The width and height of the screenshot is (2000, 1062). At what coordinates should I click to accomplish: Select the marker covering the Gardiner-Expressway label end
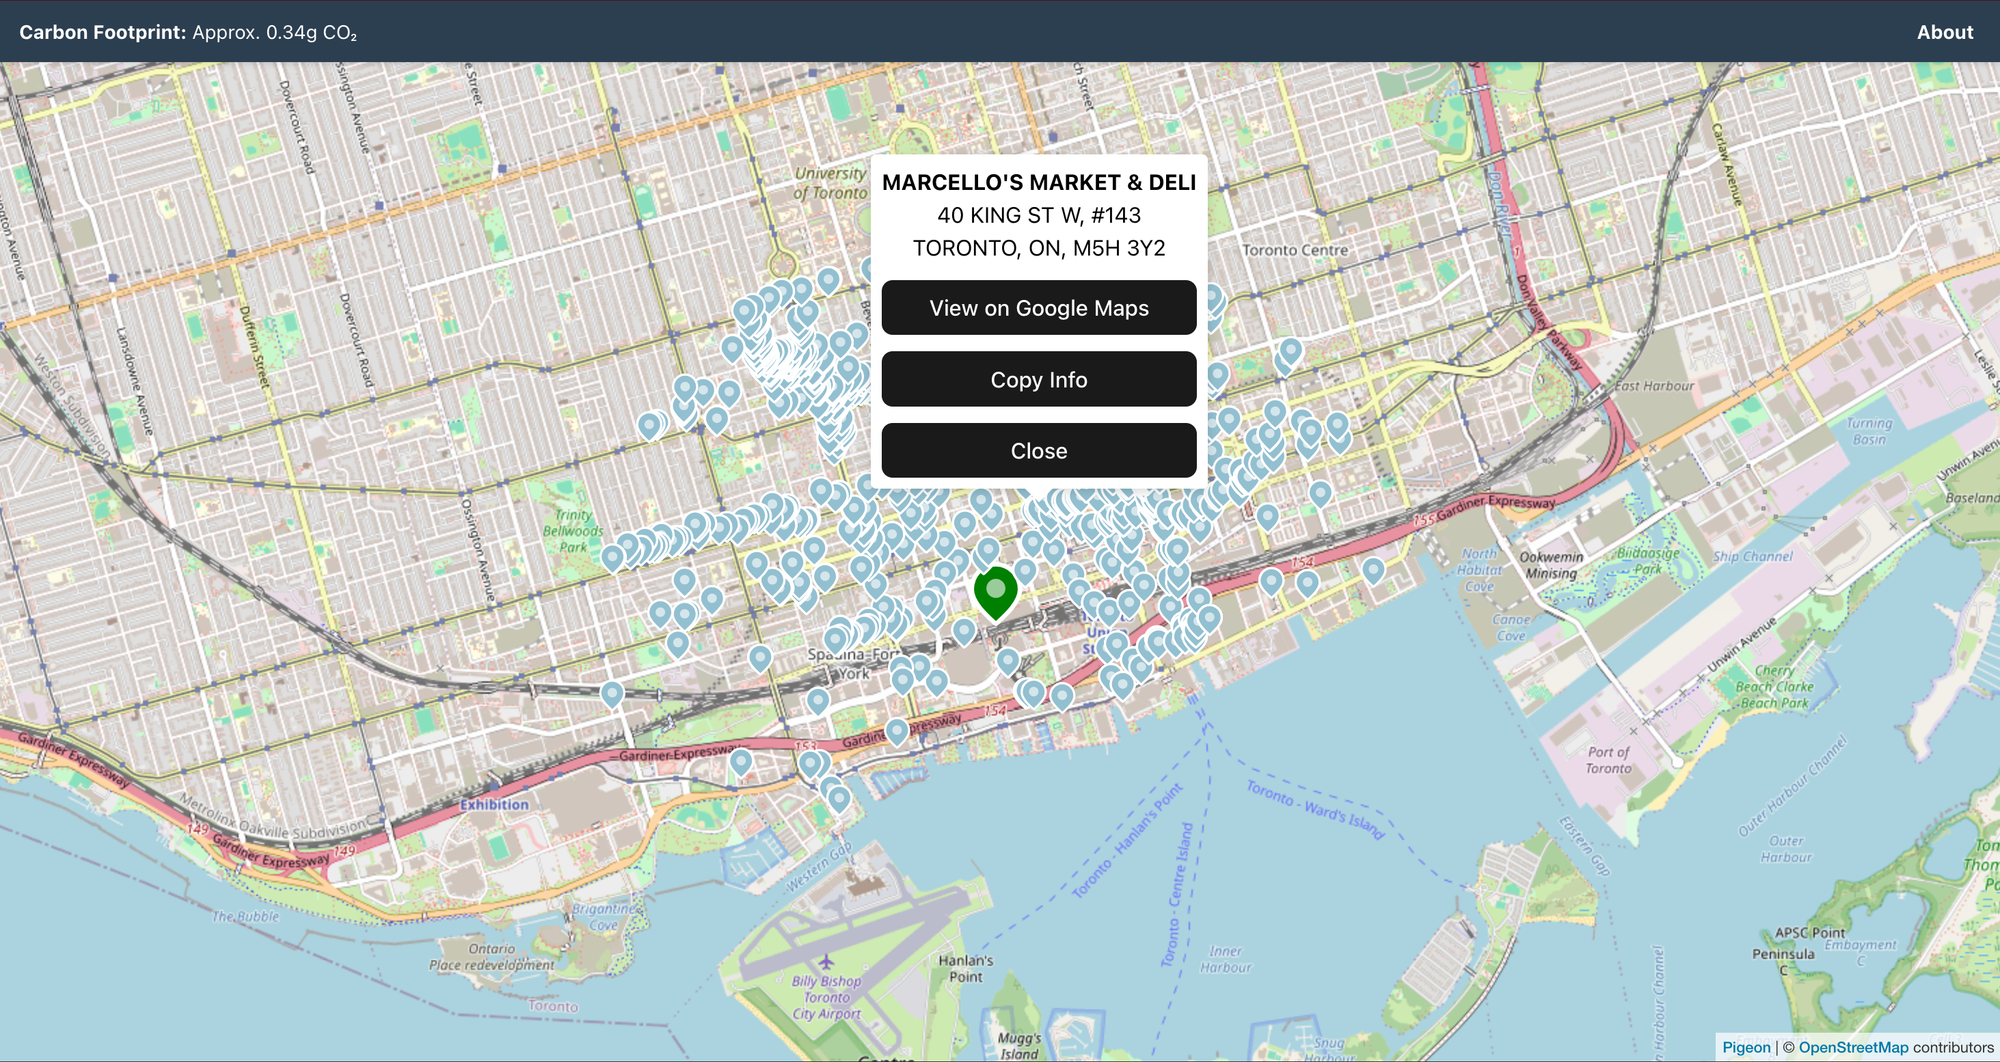[x=741, y=763]
